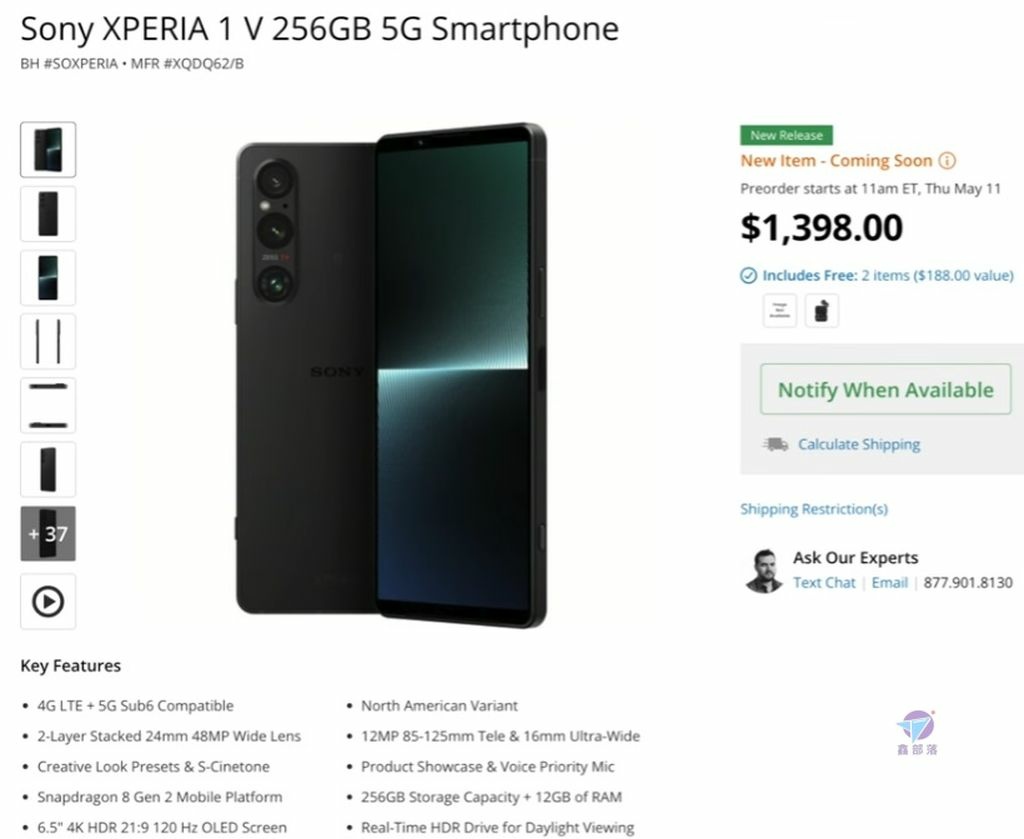
Task: Start a Text Chat with experts
Action: (x=824, y=582)
